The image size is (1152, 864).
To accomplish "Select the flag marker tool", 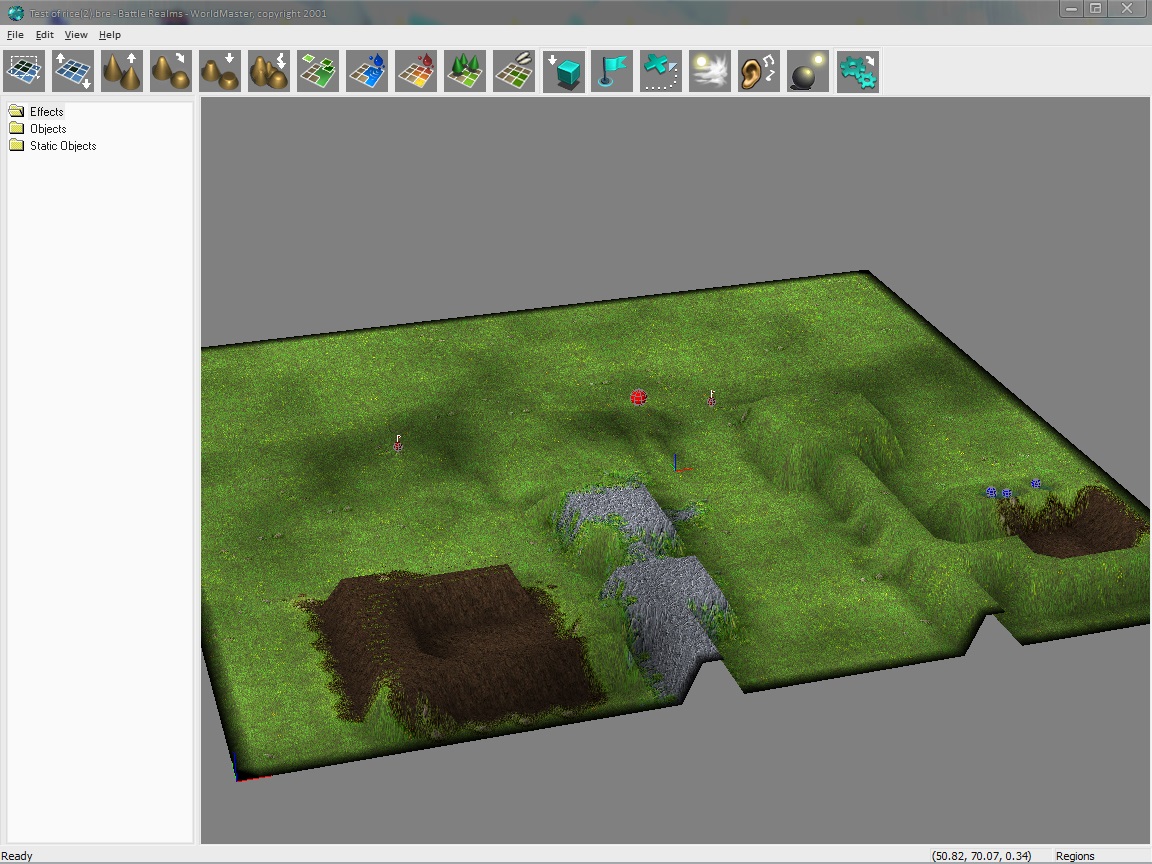I will tap(612, 71).
